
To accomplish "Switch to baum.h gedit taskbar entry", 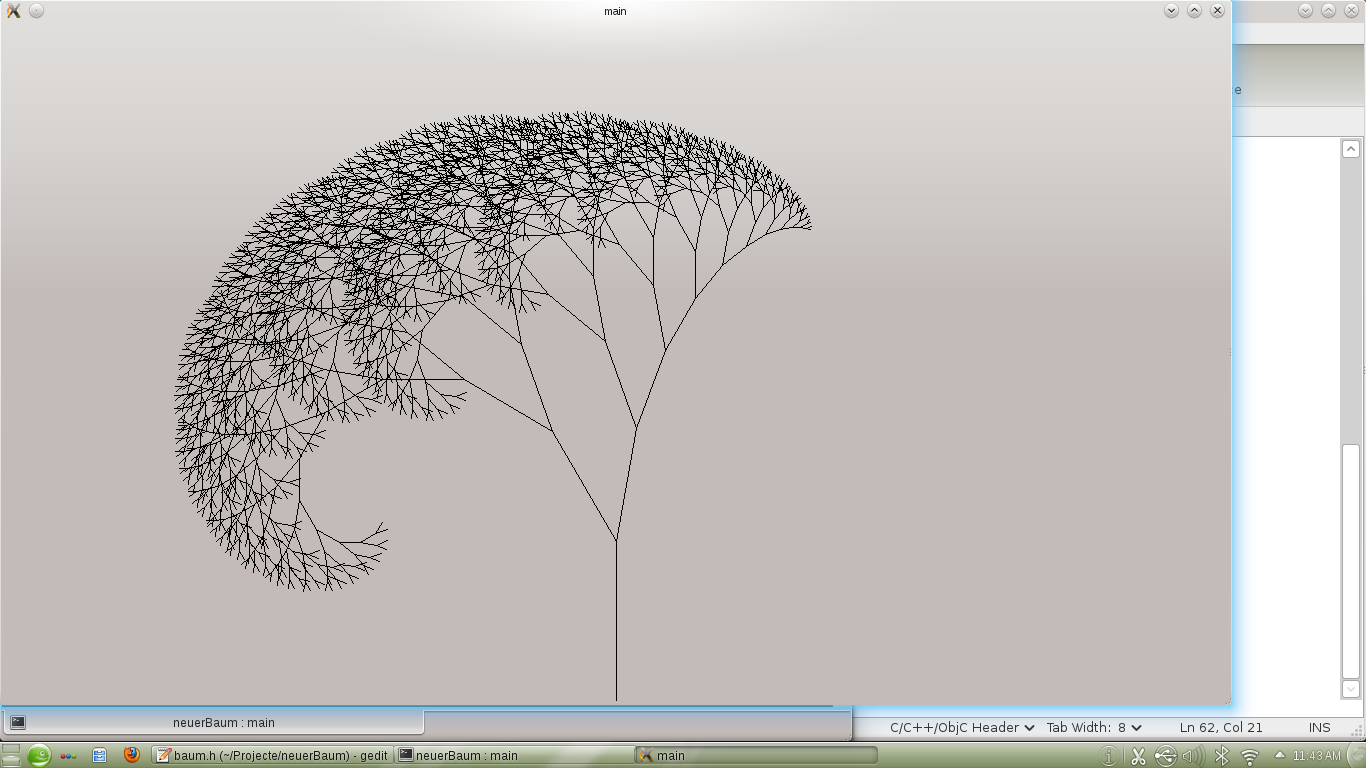I will (272, 755).
